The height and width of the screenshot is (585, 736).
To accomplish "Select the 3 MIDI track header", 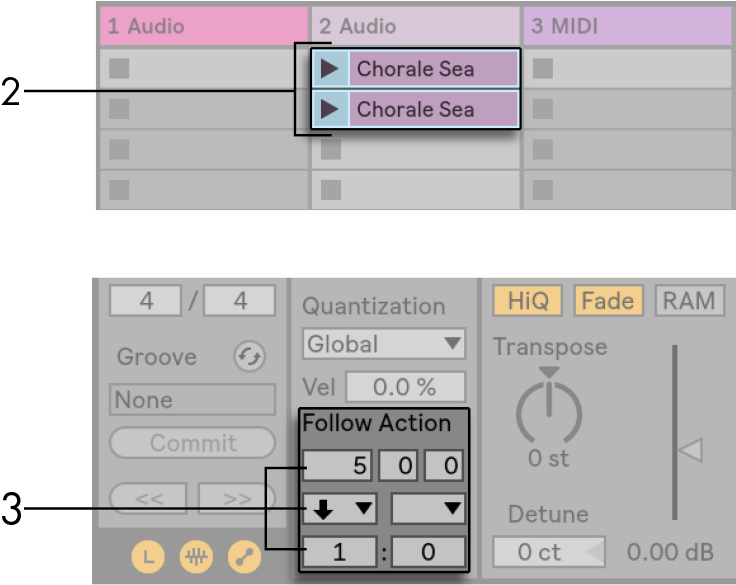I will (627, 26).
